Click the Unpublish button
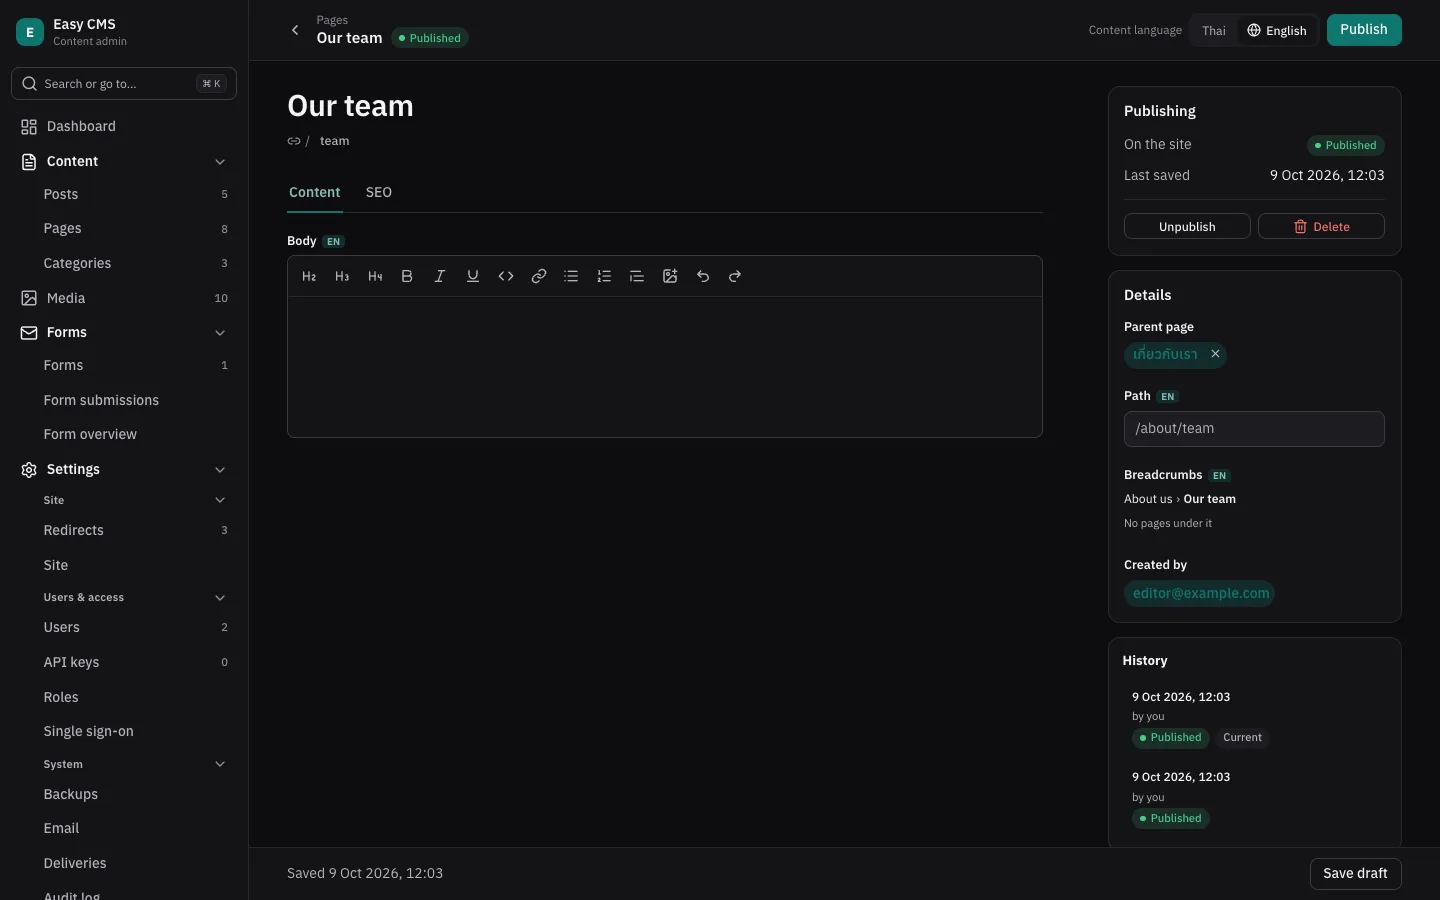This screenshot has height=900, width=1440. pyautogui.click(x=1187, y=226)
